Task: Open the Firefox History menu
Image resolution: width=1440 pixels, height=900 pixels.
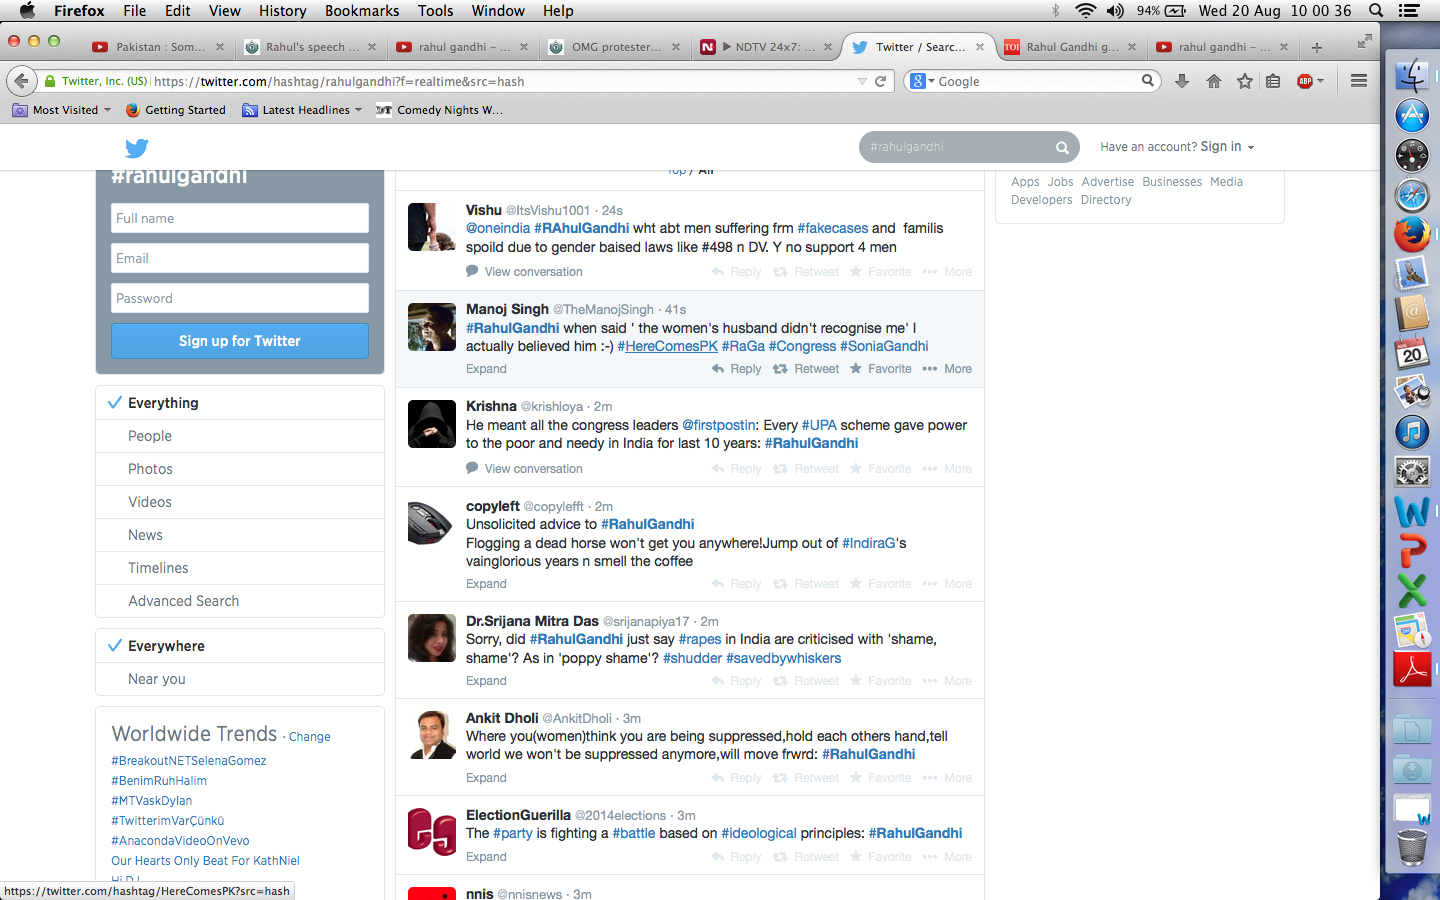Action: 282,11
